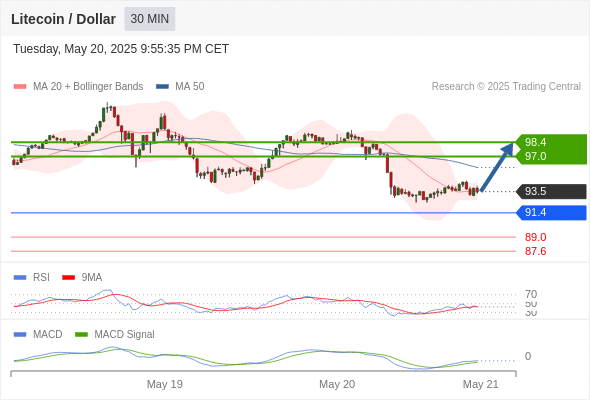Image resolution: width=590 pixels, height=400 pixels.
Task: Select the 98.4 green resistance tag
Action: pos(551,142)
